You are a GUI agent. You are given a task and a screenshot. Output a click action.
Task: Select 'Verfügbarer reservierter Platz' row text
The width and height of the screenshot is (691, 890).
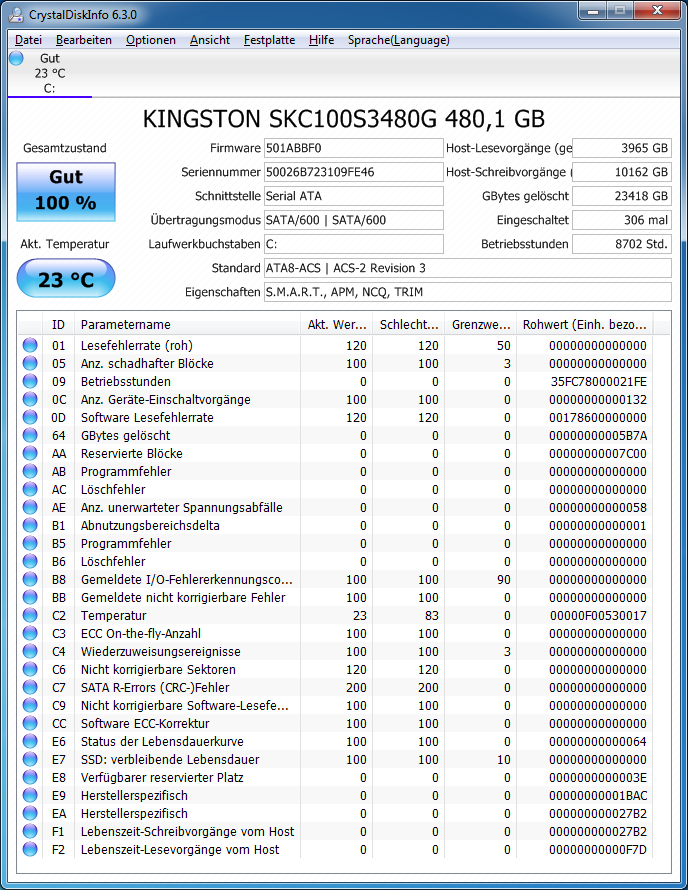162,778
